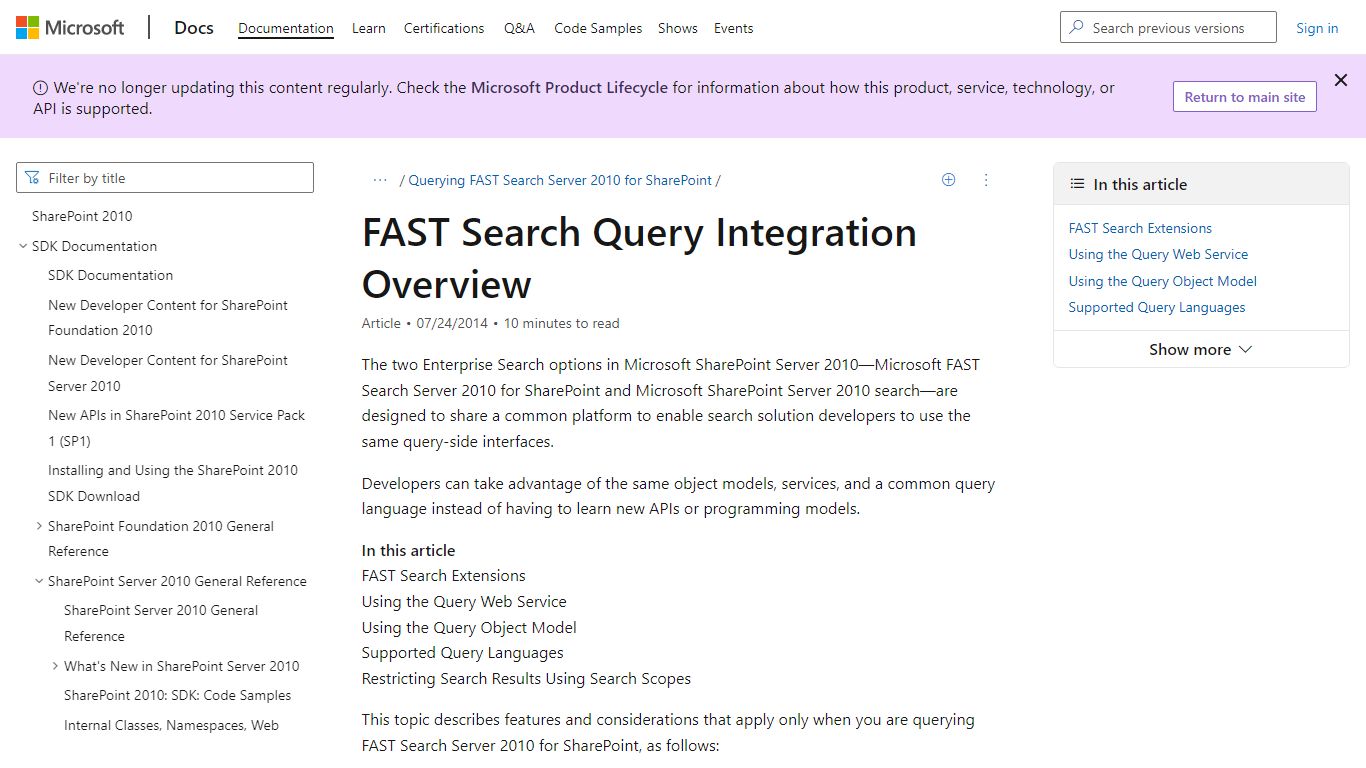Click the FAST Search Query Integration Overview heading
1366x768 pixels.
[639, 258]
